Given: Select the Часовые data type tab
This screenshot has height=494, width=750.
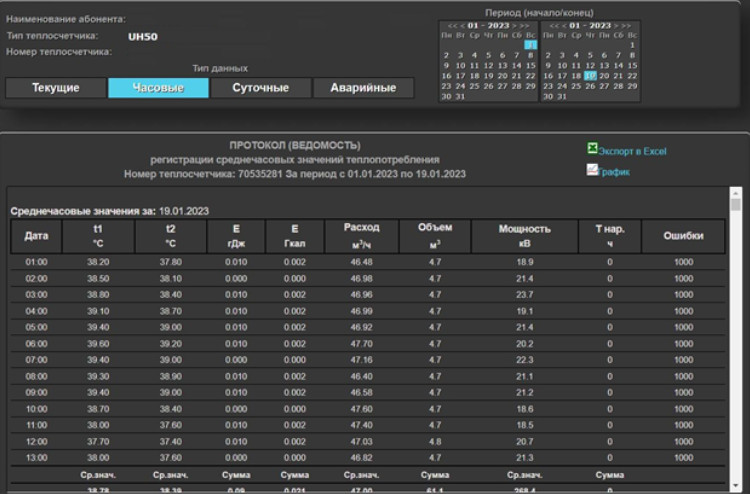Looking at the screenshot, I should pos(158,88).
